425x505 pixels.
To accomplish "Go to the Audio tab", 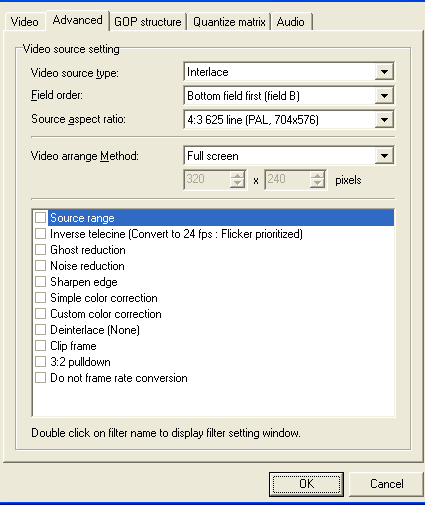I will [x=291, y=22].
